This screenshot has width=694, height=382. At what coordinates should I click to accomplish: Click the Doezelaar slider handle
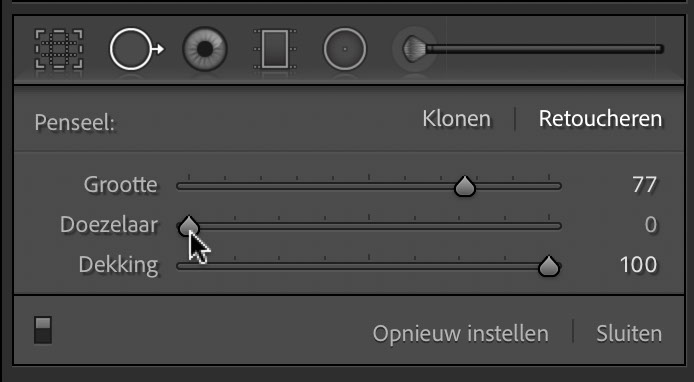point(189,226)
